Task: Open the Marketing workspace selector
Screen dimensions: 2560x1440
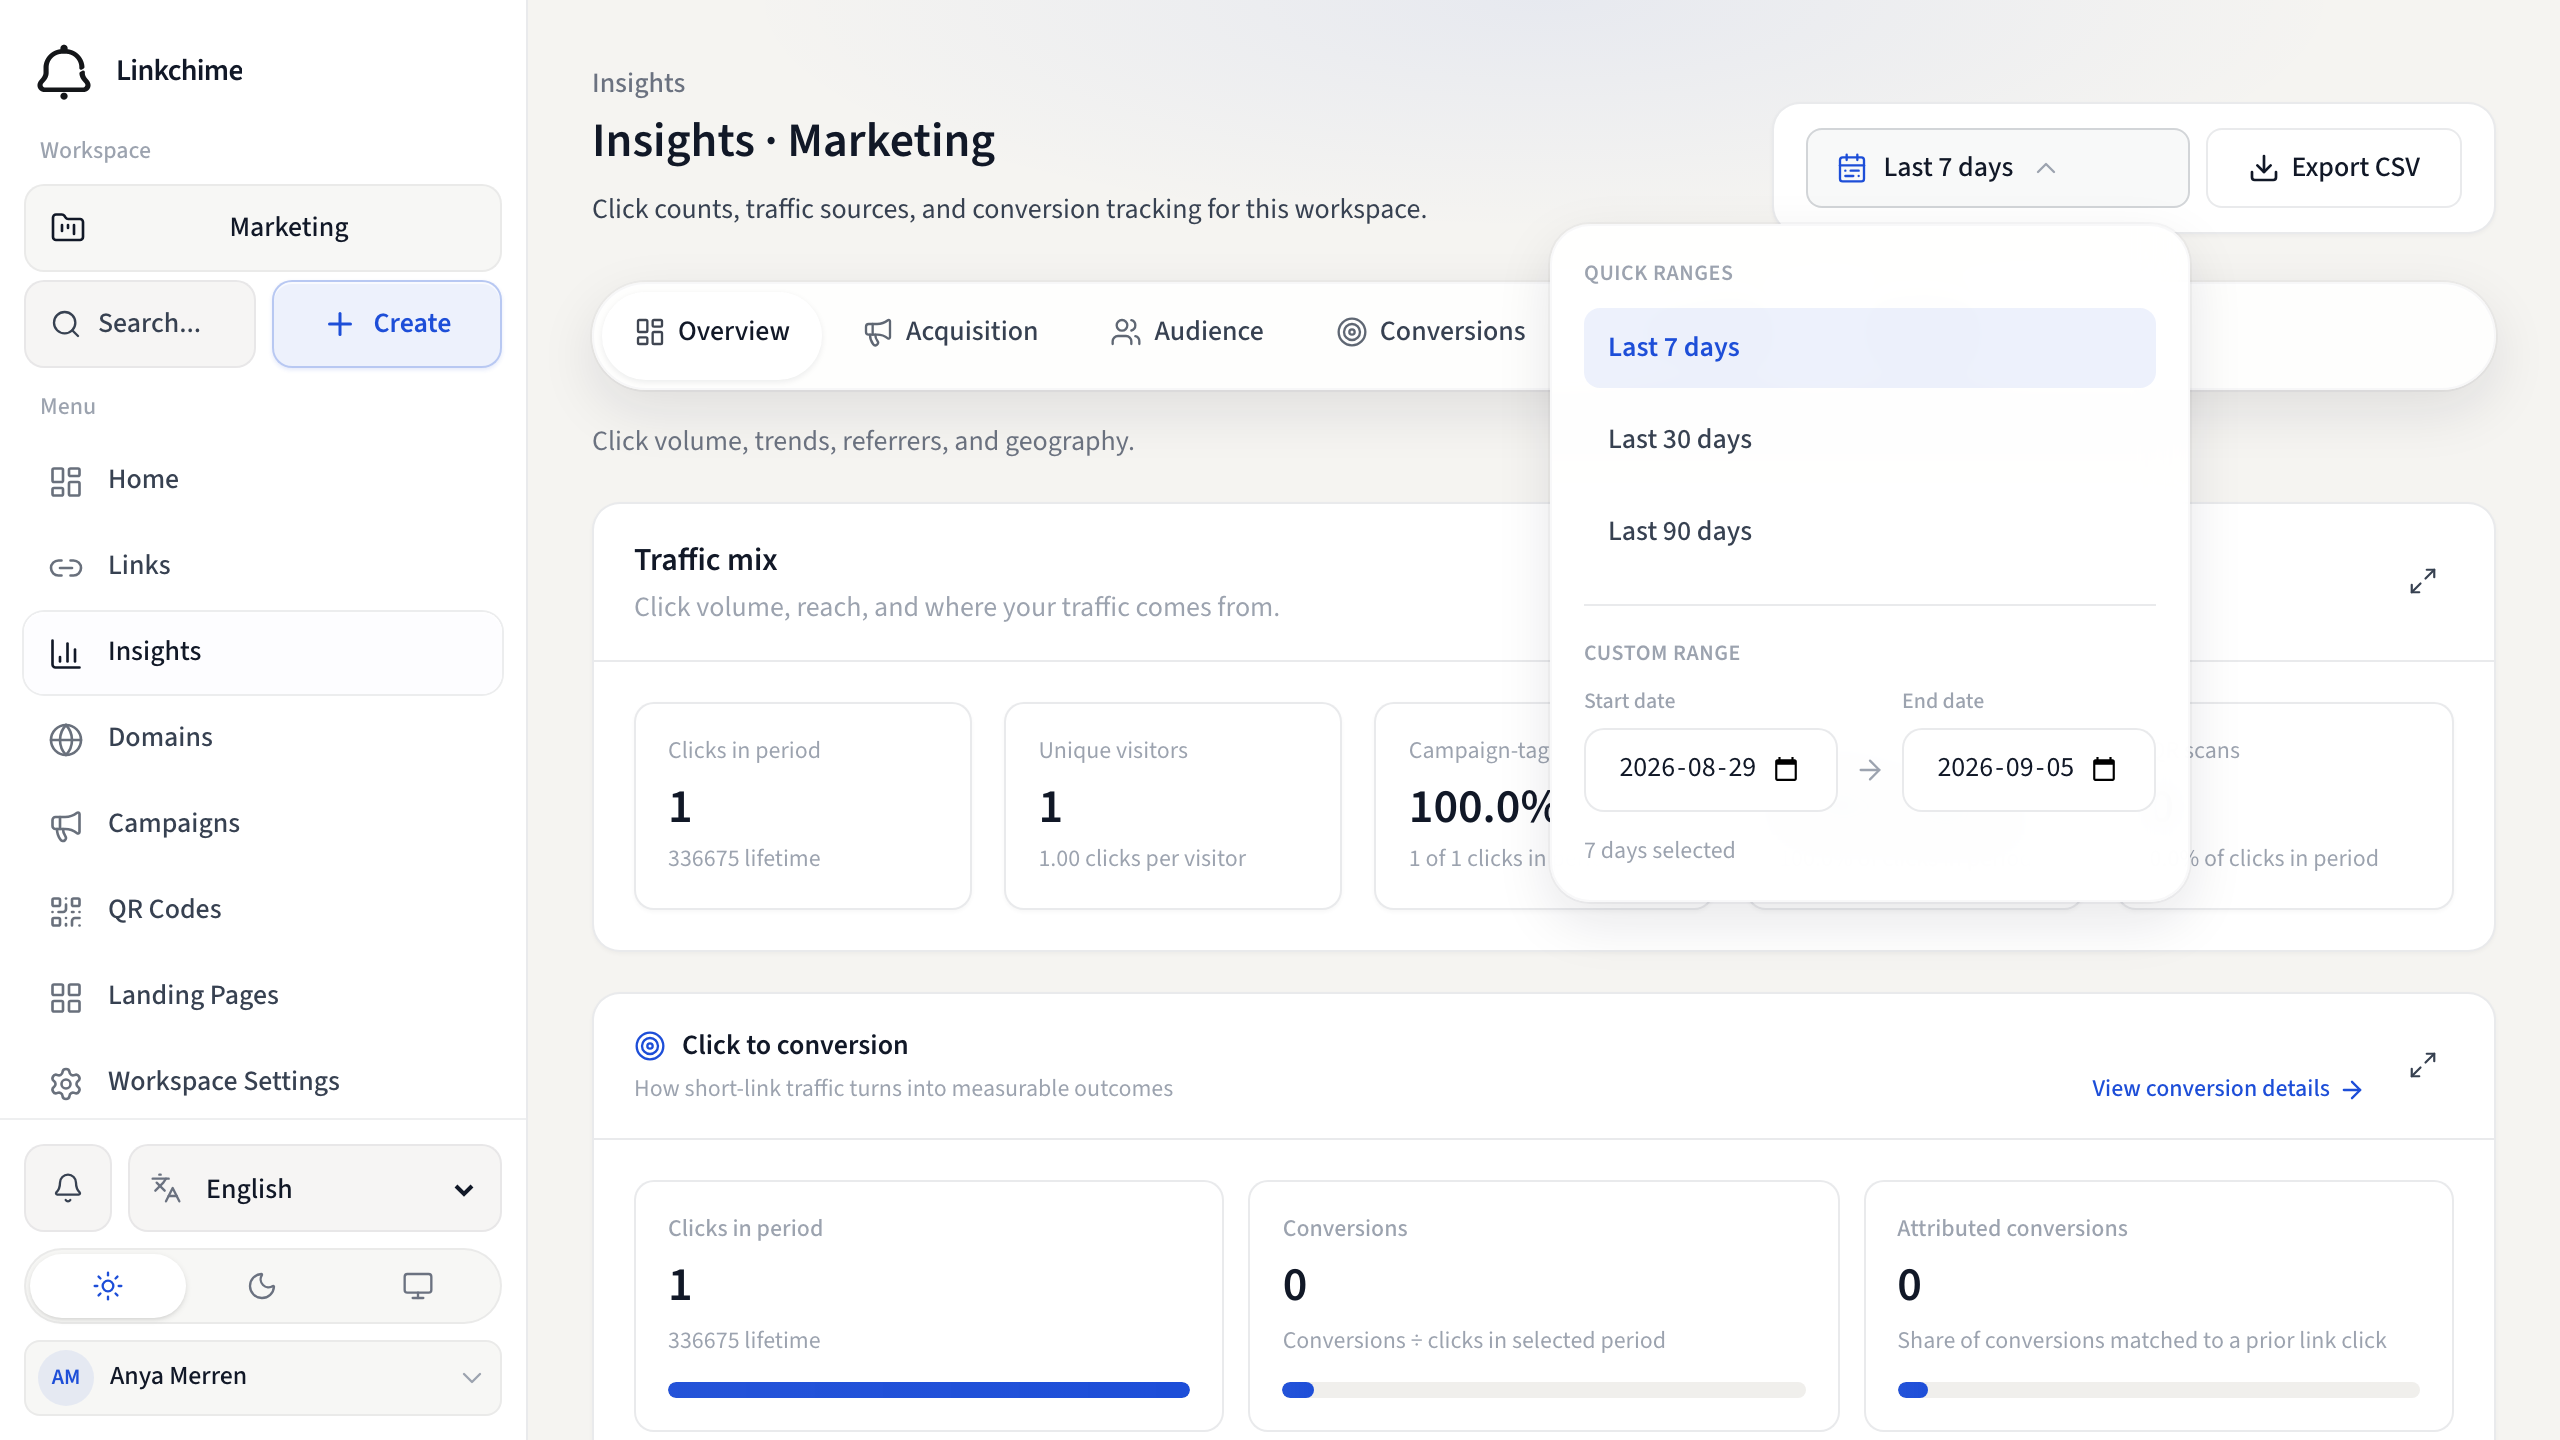Action: [263, 227]
